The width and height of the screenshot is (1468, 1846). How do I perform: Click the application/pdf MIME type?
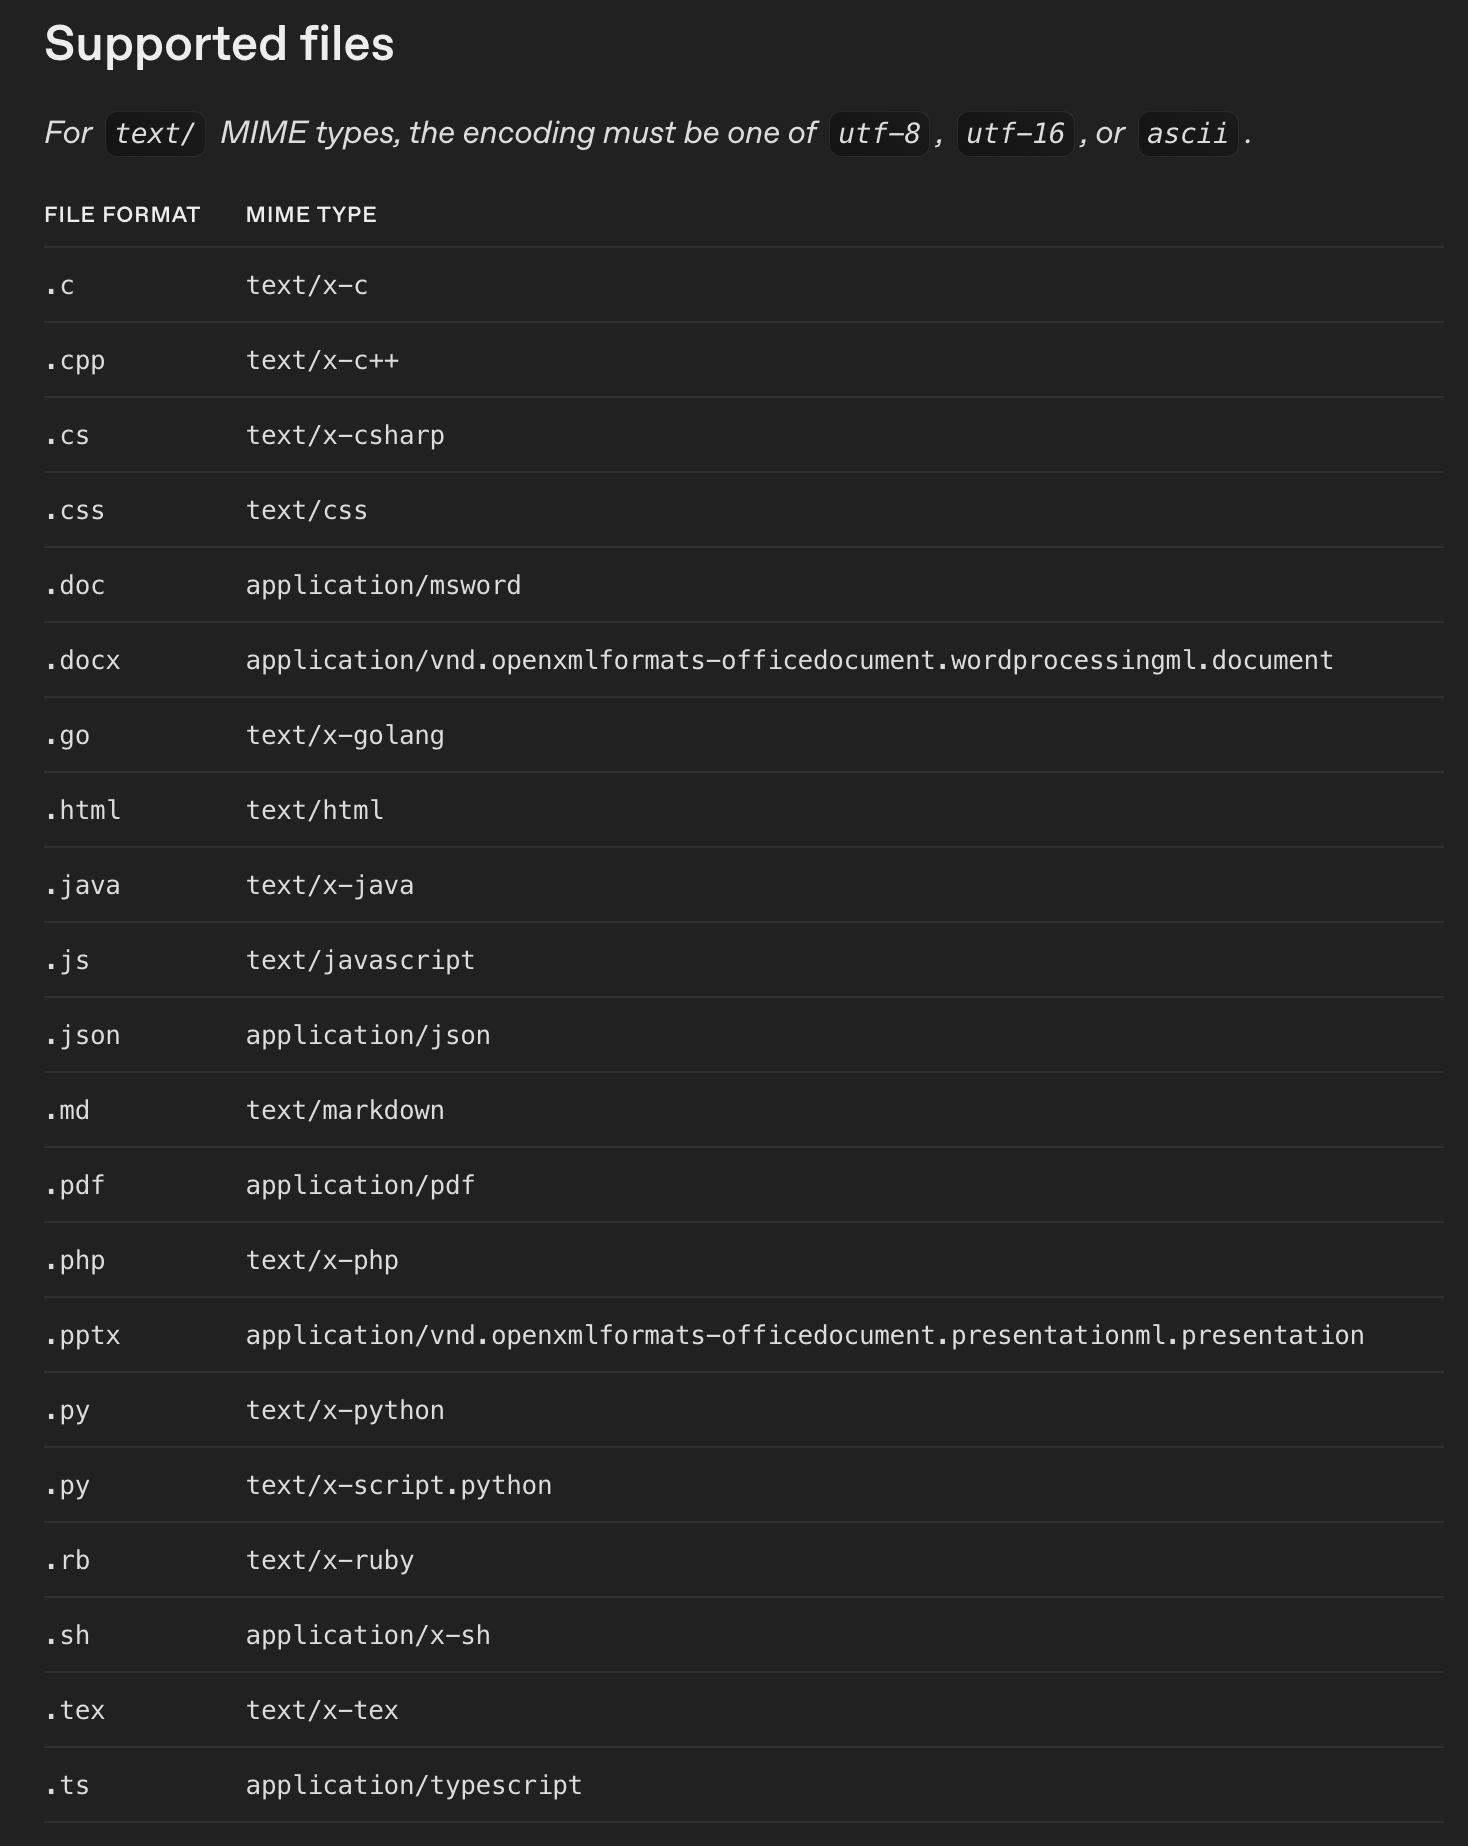[360, 1186]
